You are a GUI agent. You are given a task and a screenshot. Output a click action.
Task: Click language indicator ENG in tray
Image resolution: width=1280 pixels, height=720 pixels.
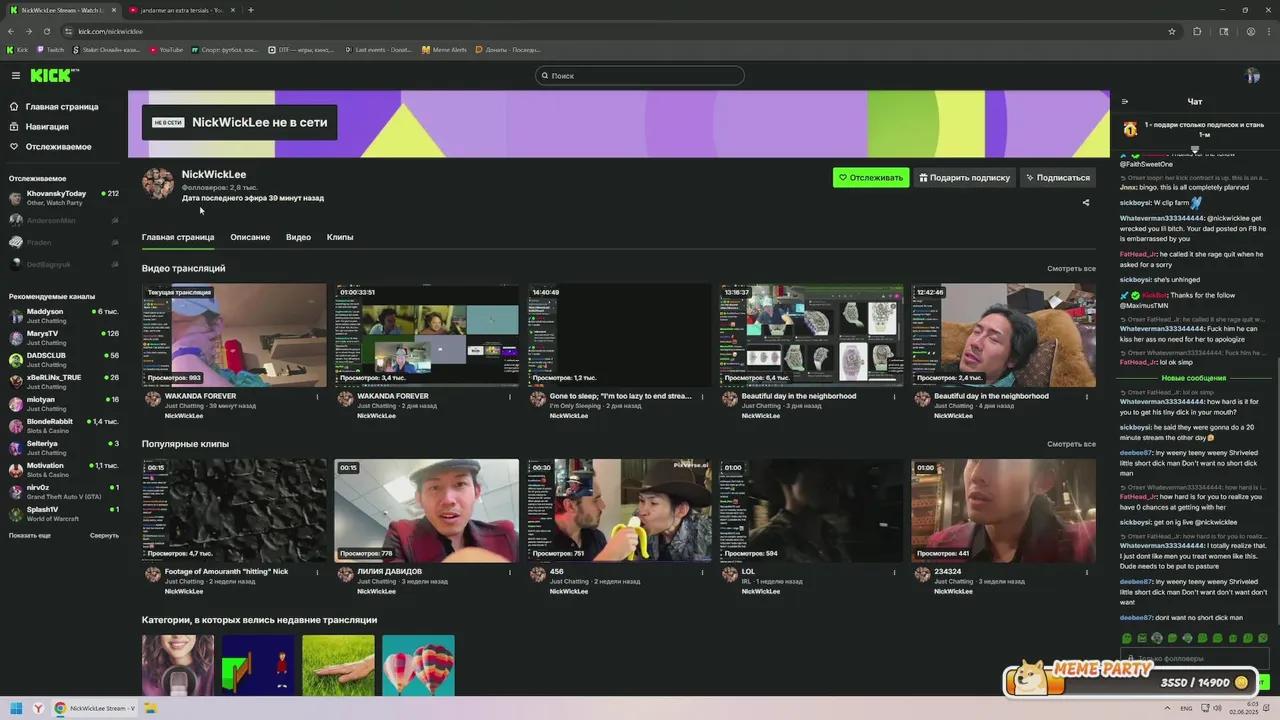[1186, 708]
